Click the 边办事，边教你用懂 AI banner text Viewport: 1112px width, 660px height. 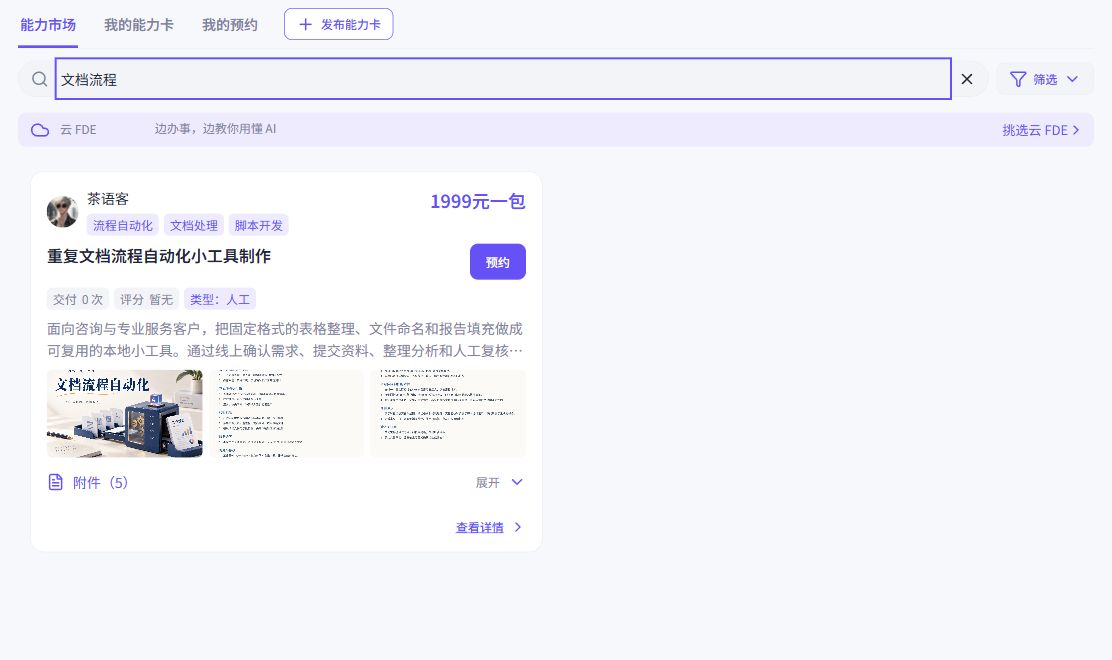click(x=216, y=129)
